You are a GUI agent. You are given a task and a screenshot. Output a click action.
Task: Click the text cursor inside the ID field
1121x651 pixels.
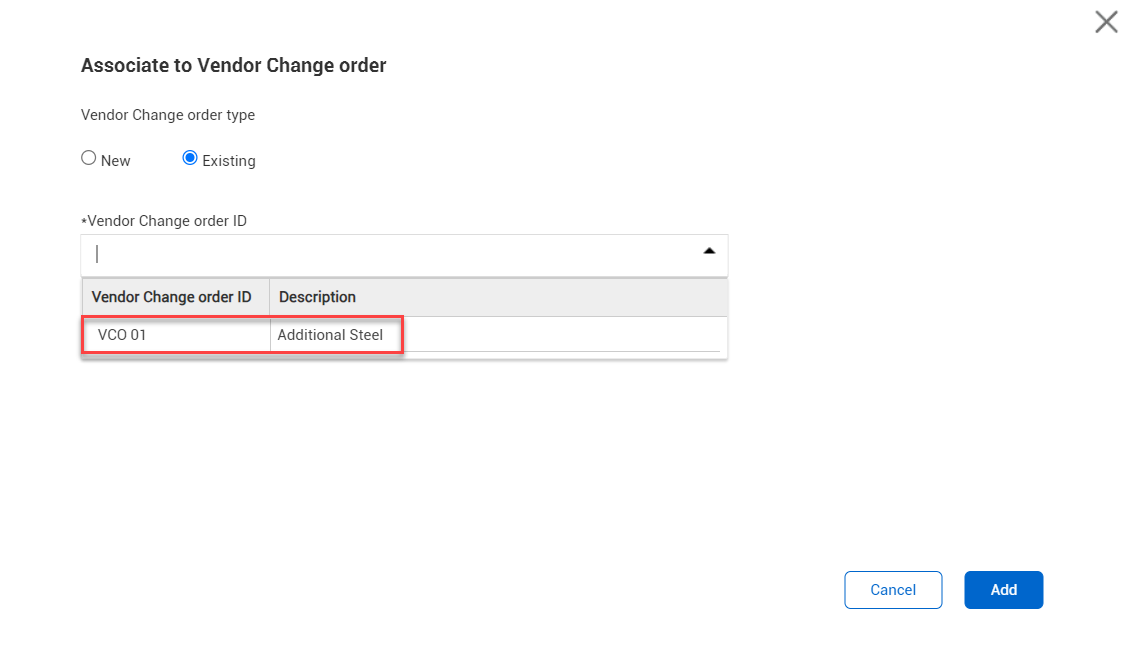pyautogui.click(x=97, y=254)
